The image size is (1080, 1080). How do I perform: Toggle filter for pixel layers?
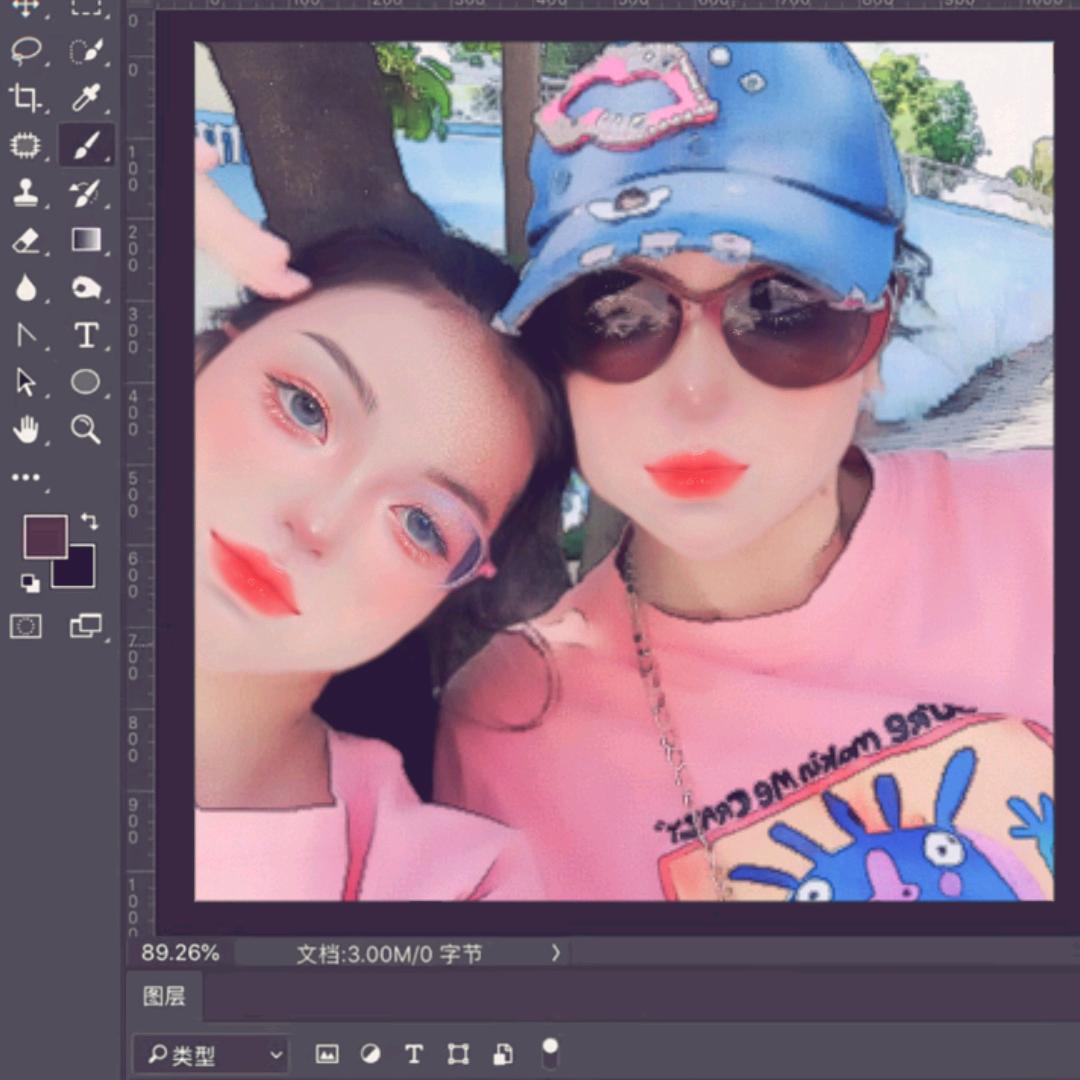click(327, 1054)
